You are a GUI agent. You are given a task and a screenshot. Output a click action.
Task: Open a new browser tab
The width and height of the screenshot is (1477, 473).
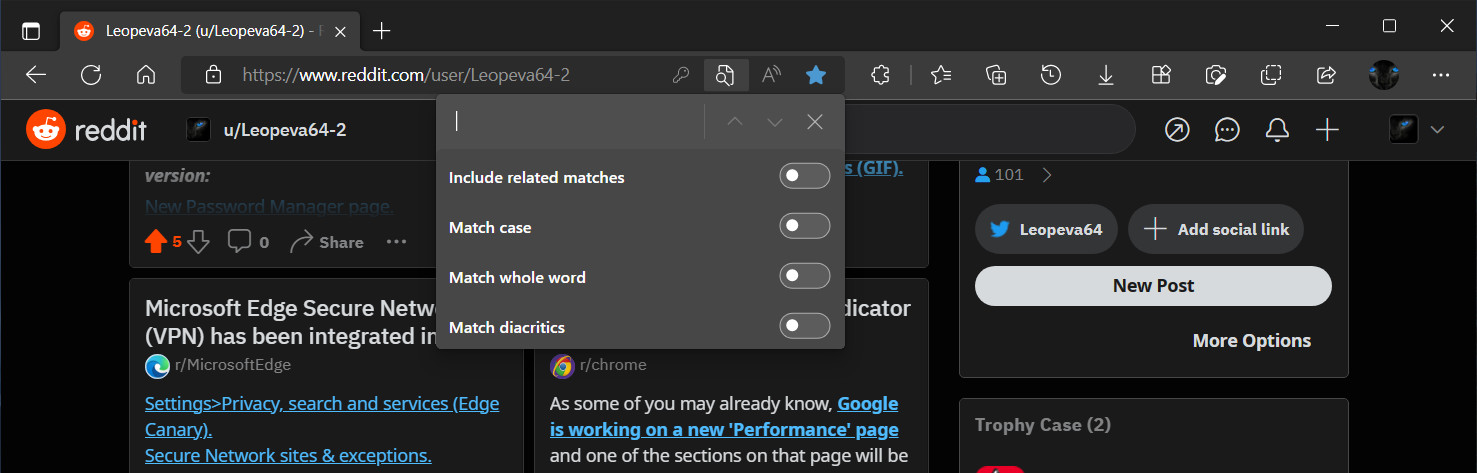(x=381, y=30)
